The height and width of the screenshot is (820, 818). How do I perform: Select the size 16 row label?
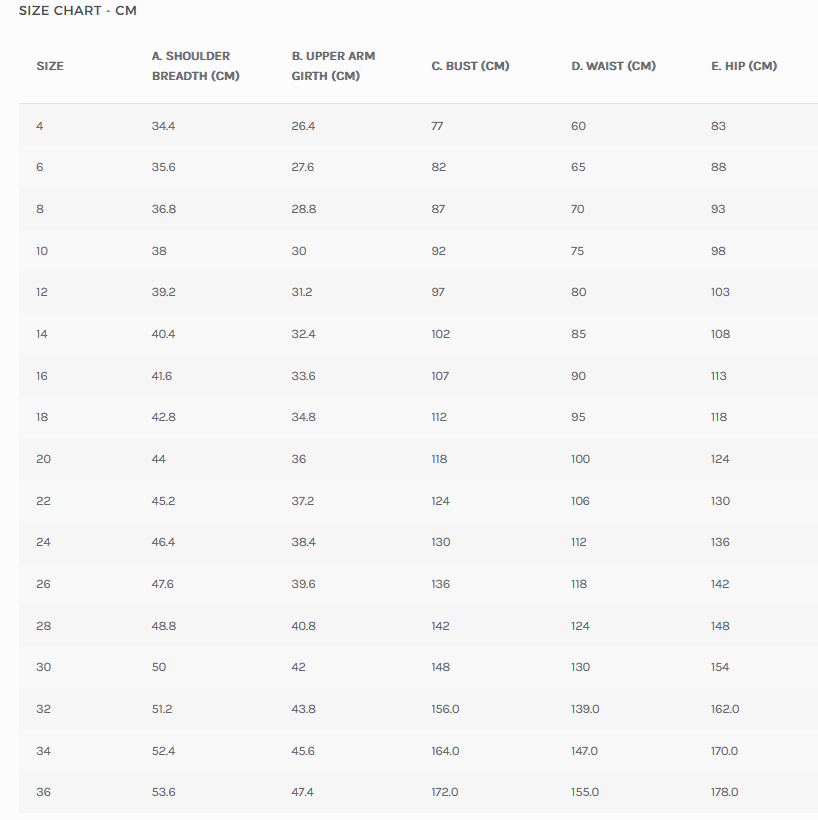click(42, 376)
